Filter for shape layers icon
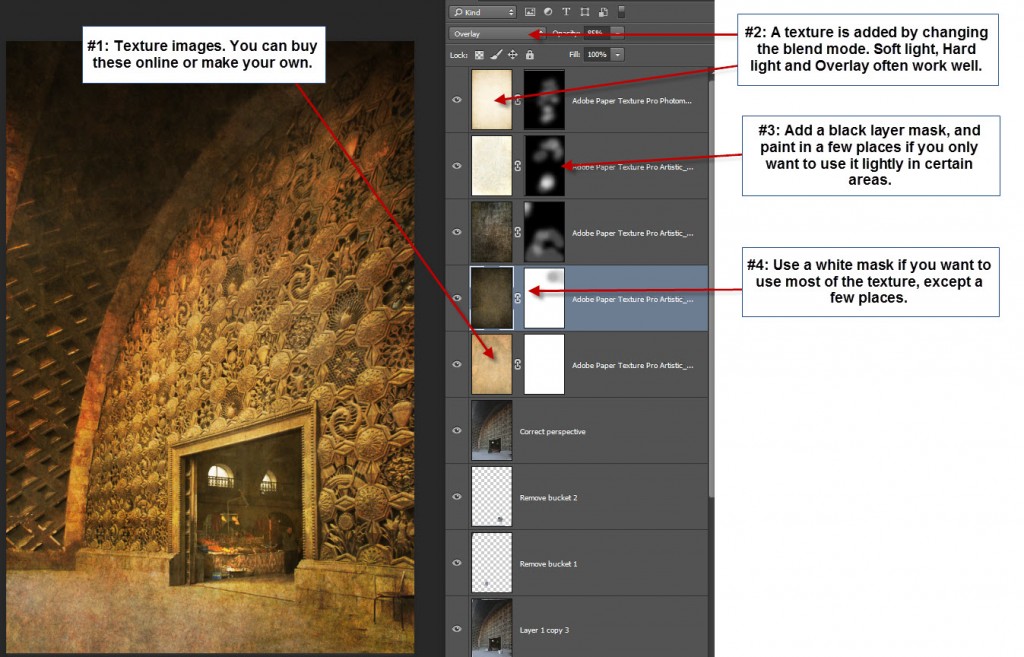Viewport: 1024px width, 657px height. click(x=584, y=12)
